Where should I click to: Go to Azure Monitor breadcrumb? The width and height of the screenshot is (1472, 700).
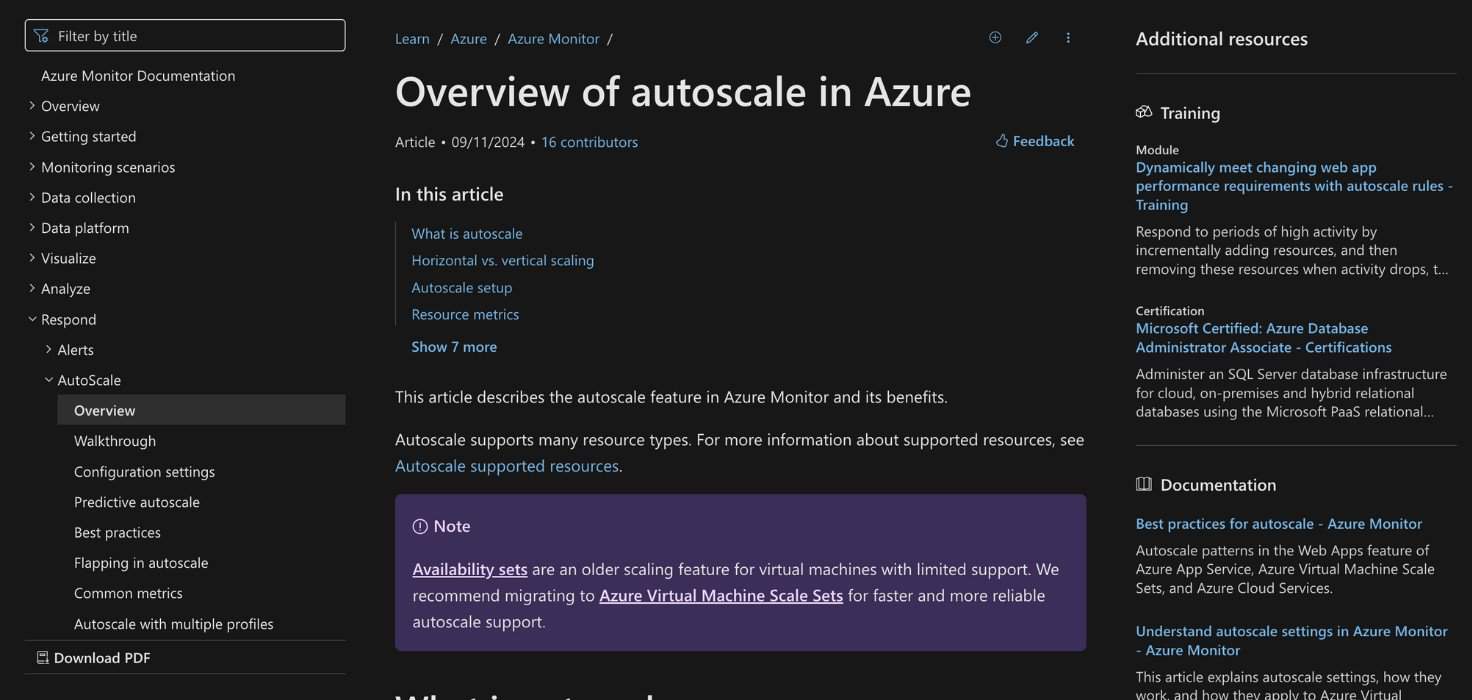click(553, 39)
